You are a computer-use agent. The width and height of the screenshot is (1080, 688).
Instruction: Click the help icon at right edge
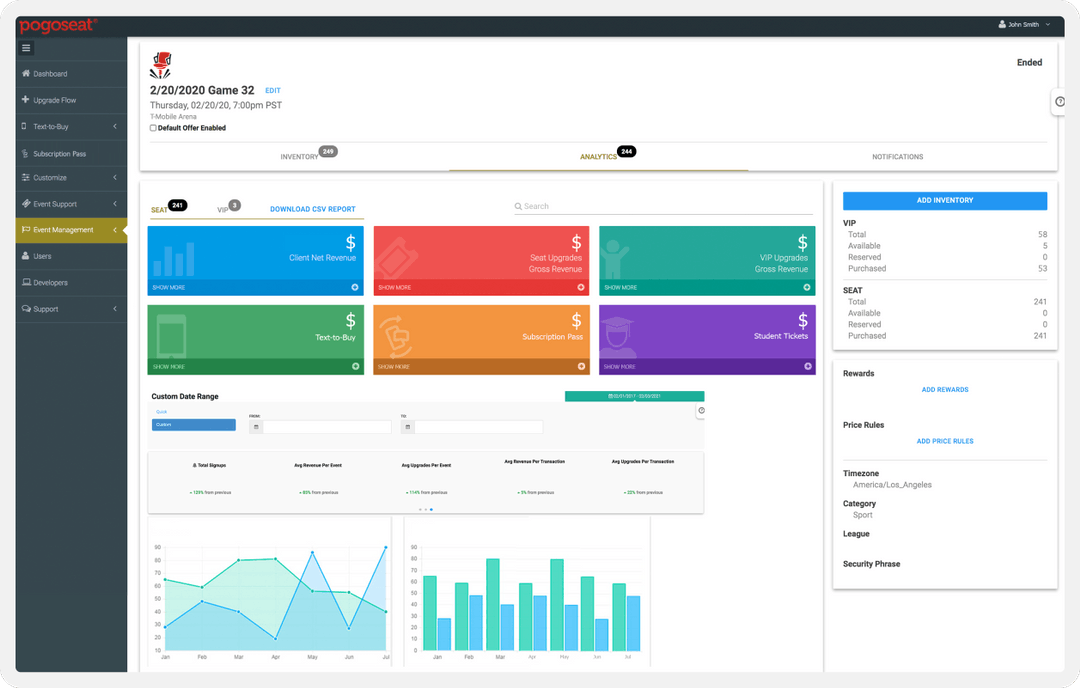1060,101
